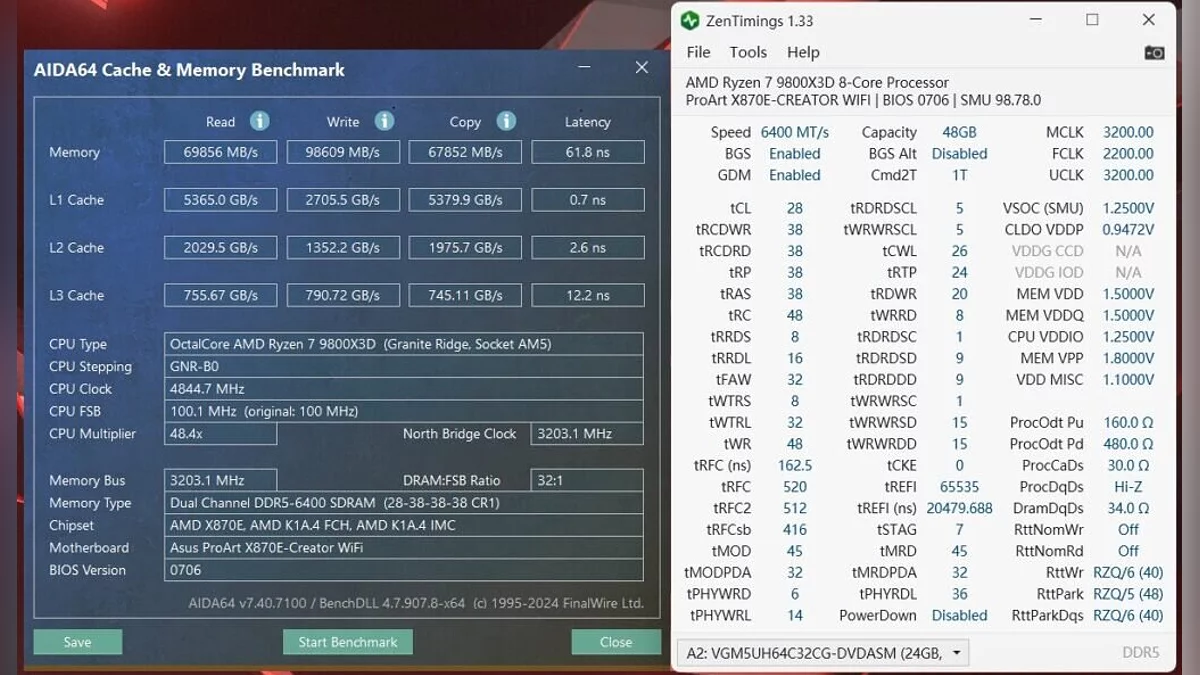The image size is (1200, 675).
Task: Click DRAM:FSB Ratio value 32:1
Action: point(587,481)
